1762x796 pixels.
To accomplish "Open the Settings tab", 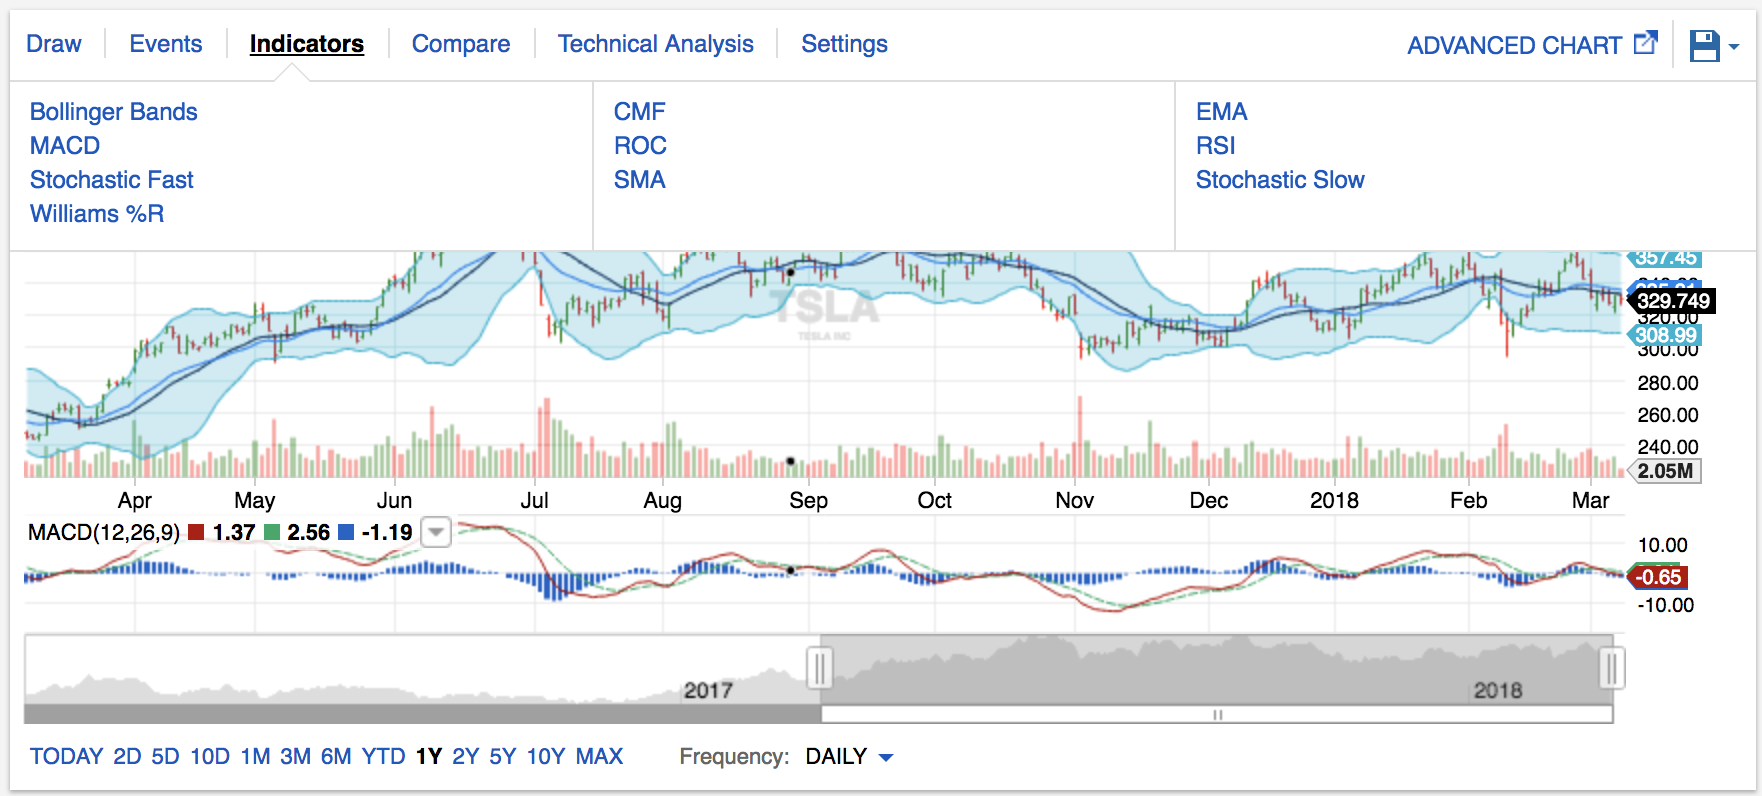I will click(x=845, y=44).
